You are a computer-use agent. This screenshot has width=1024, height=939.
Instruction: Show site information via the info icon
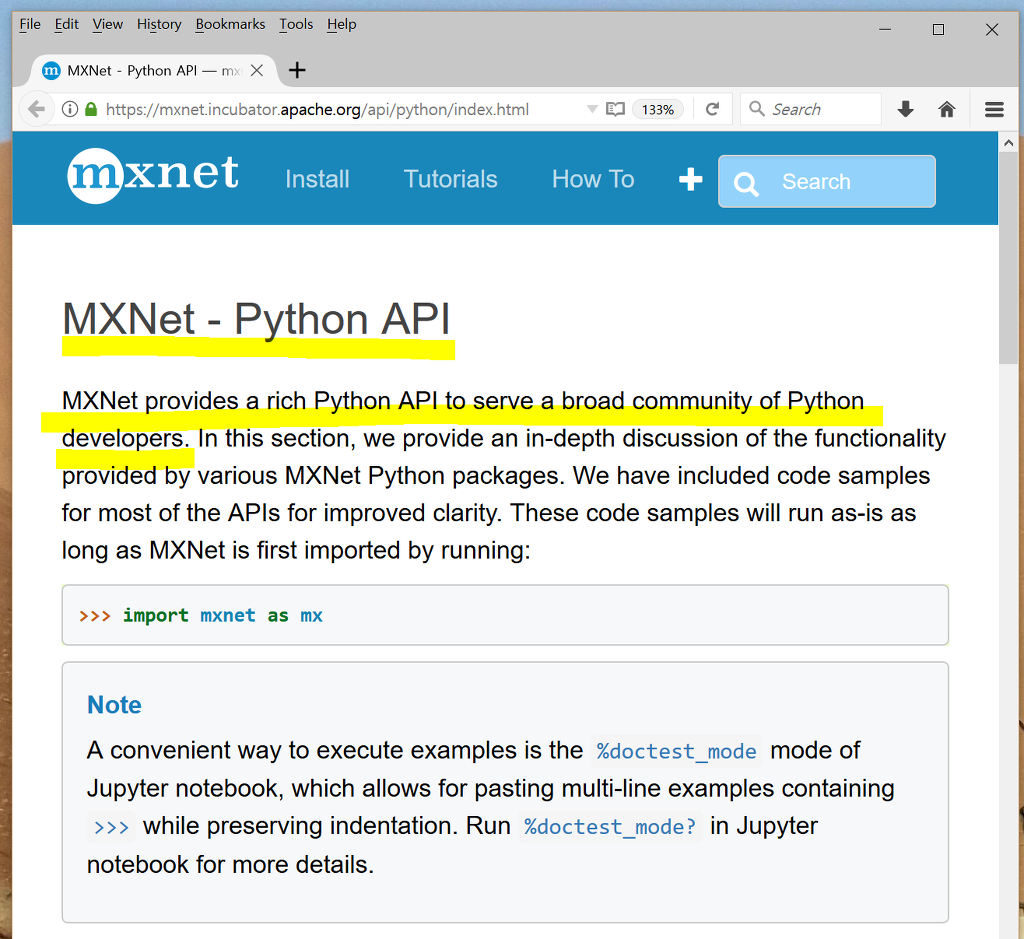pyautogui.click(x=69, y=109)
